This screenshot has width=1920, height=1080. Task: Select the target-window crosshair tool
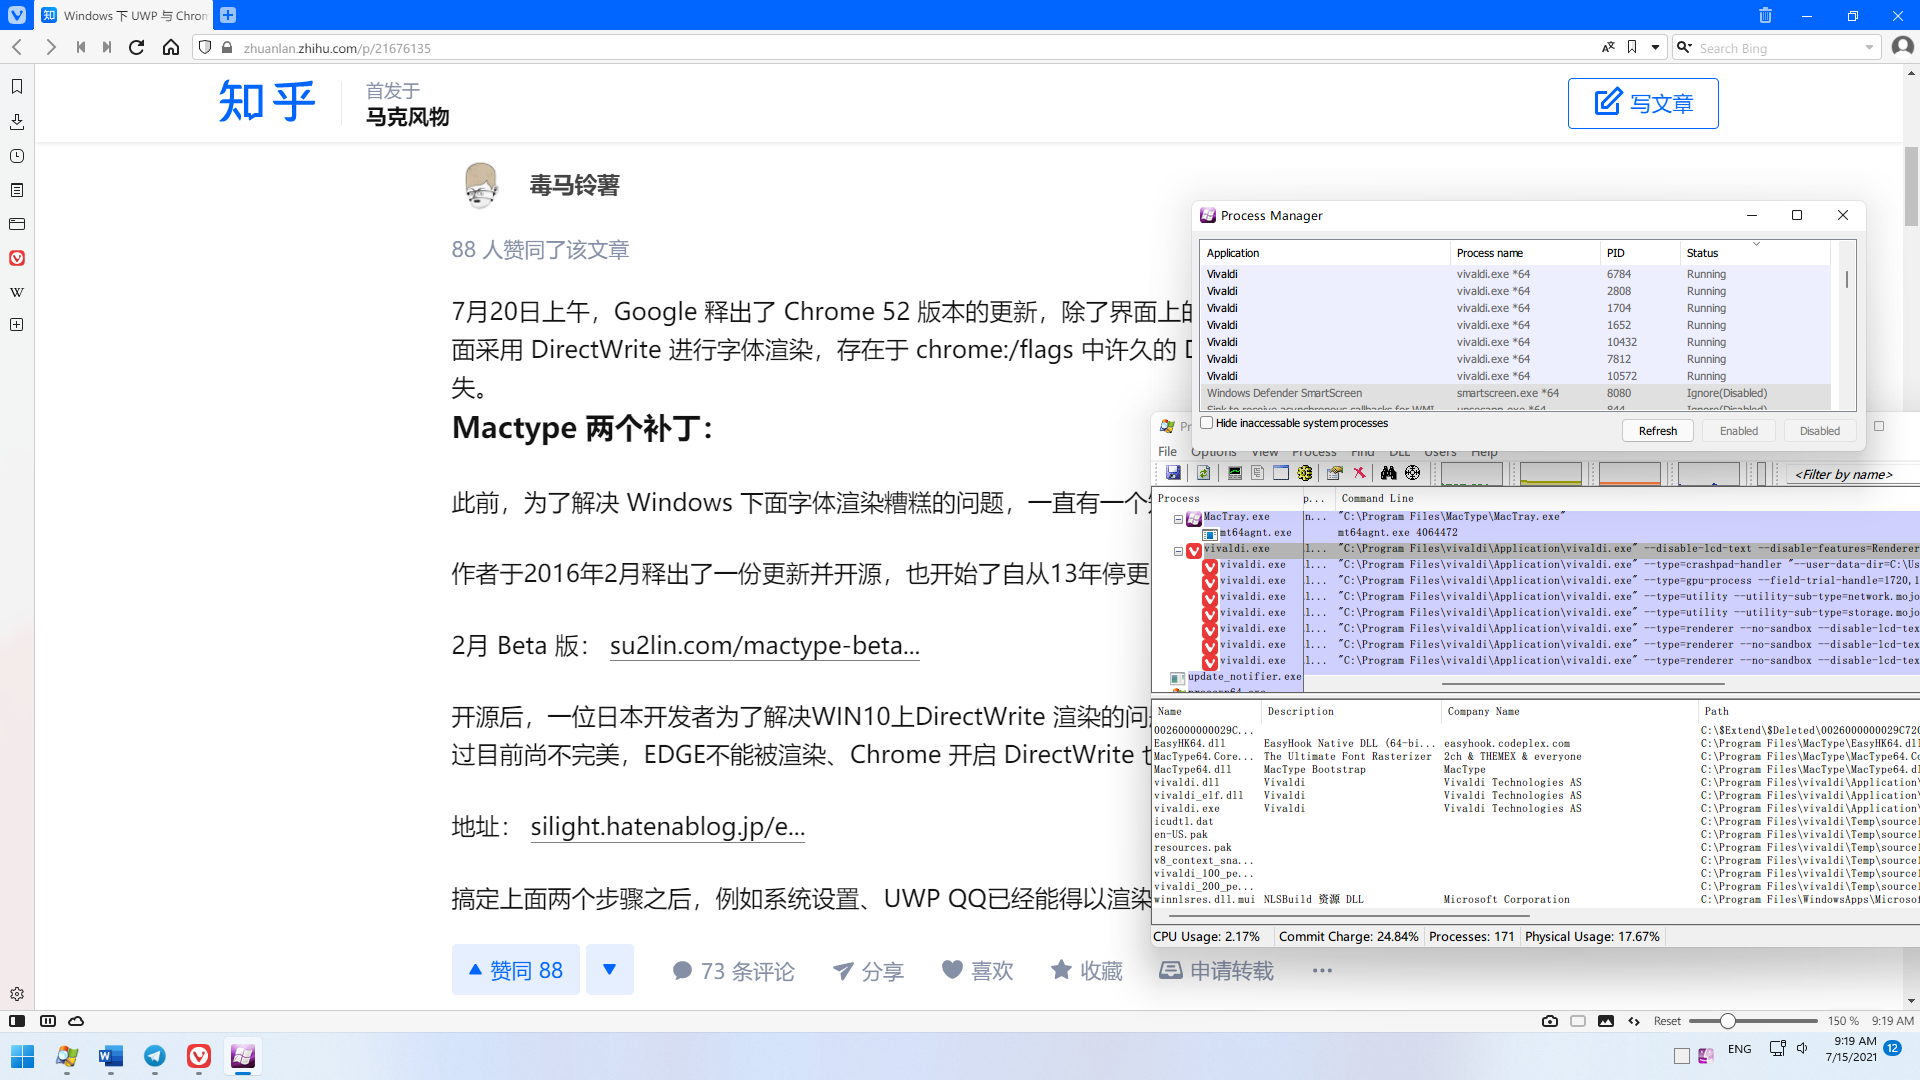pos(1412,473)
